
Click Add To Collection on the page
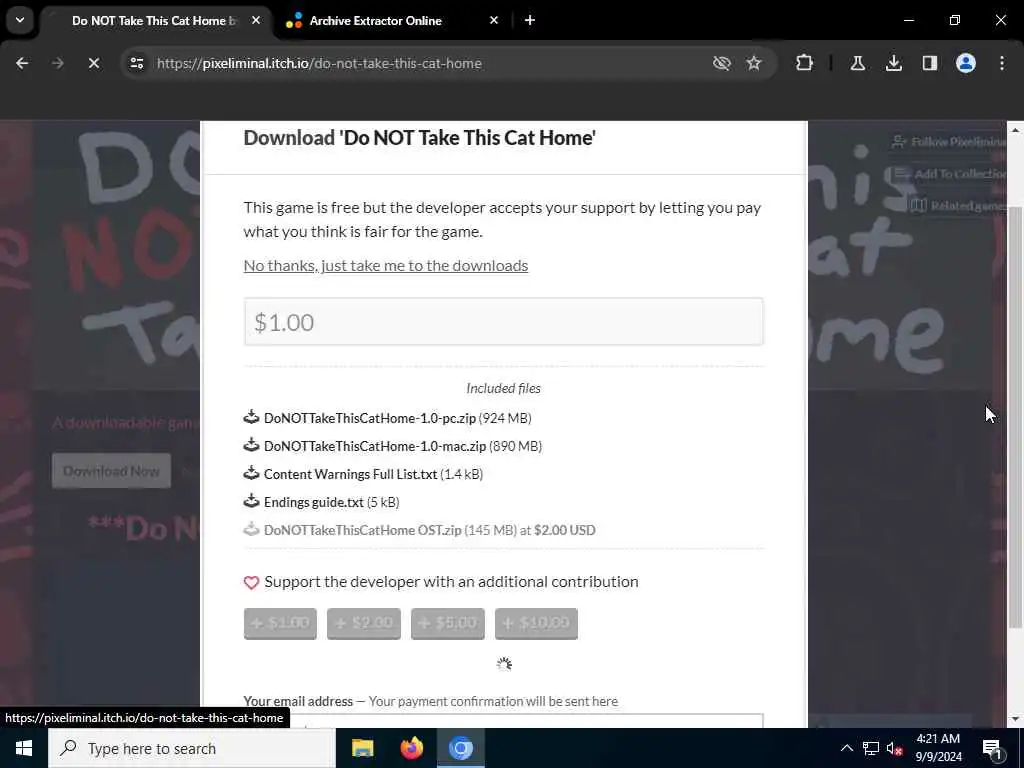pyautogui.click(x=948, y=174)
